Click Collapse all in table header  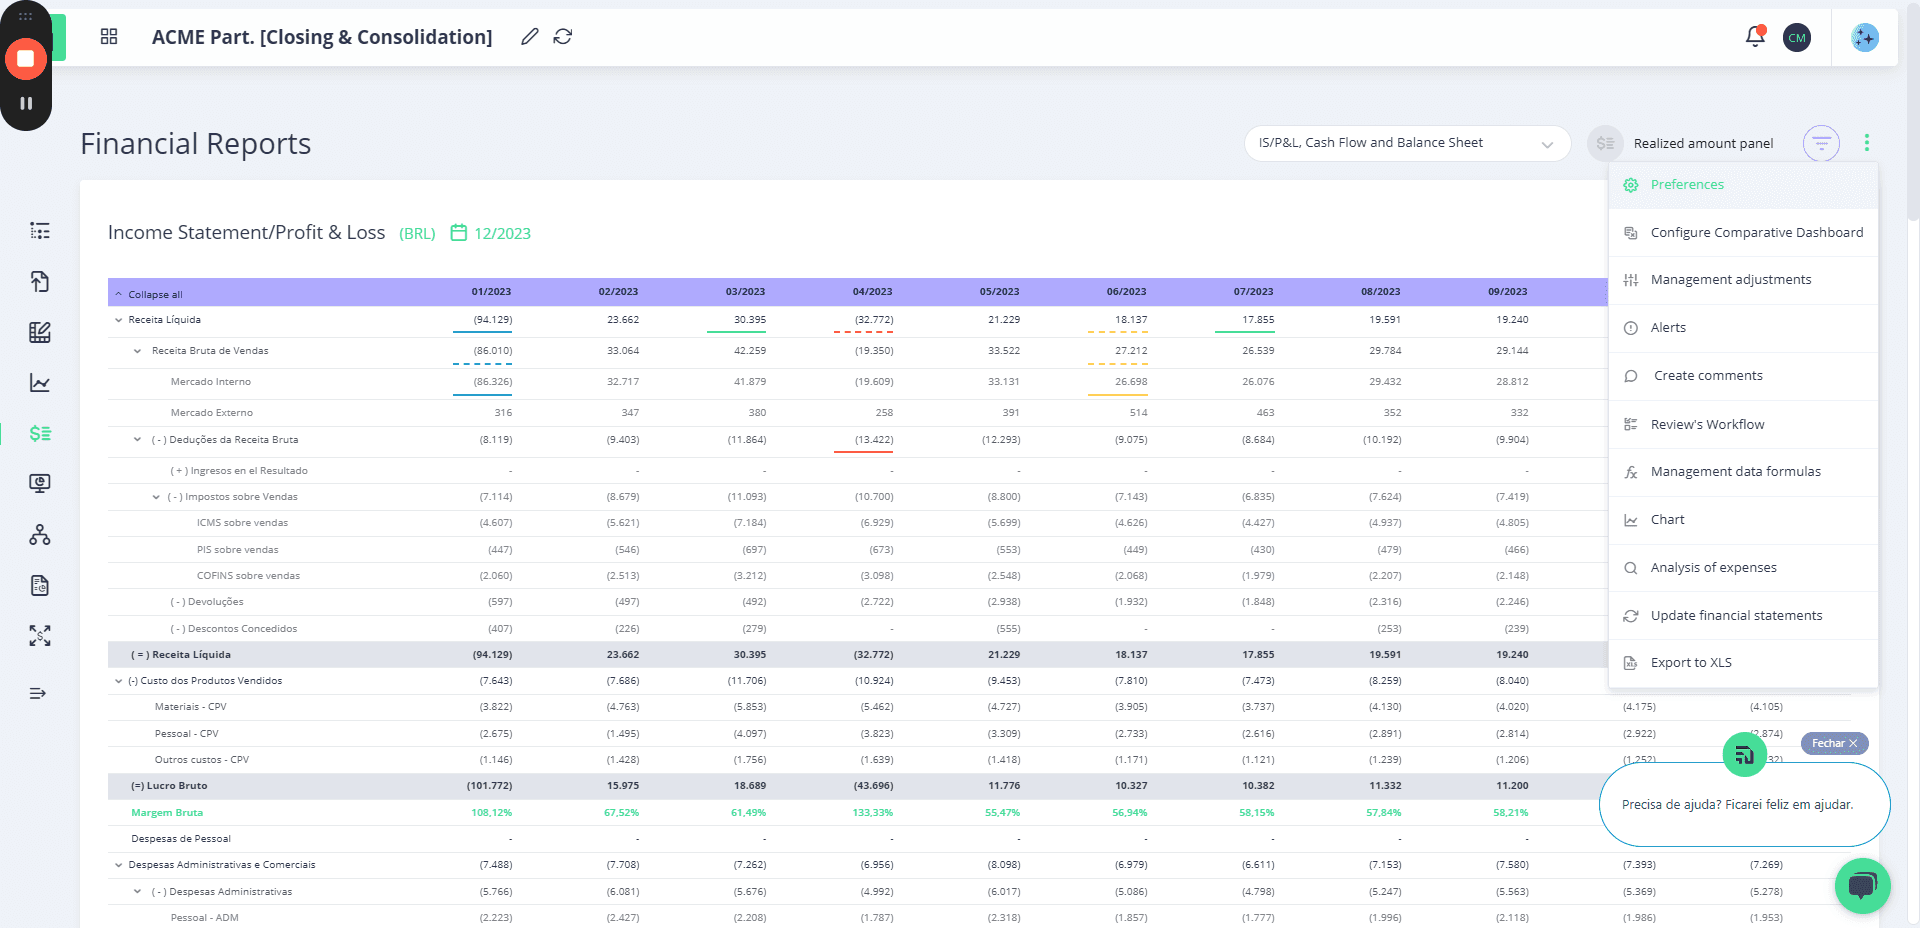149,294
